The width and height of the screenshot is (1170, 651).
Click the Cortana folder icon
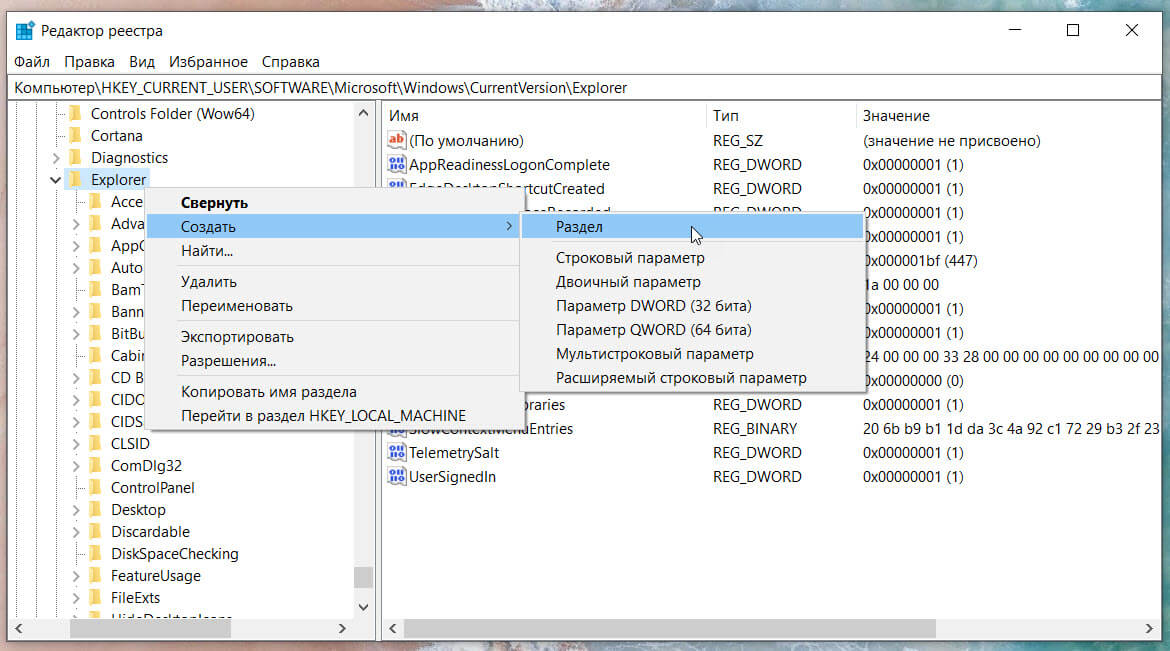75,135
